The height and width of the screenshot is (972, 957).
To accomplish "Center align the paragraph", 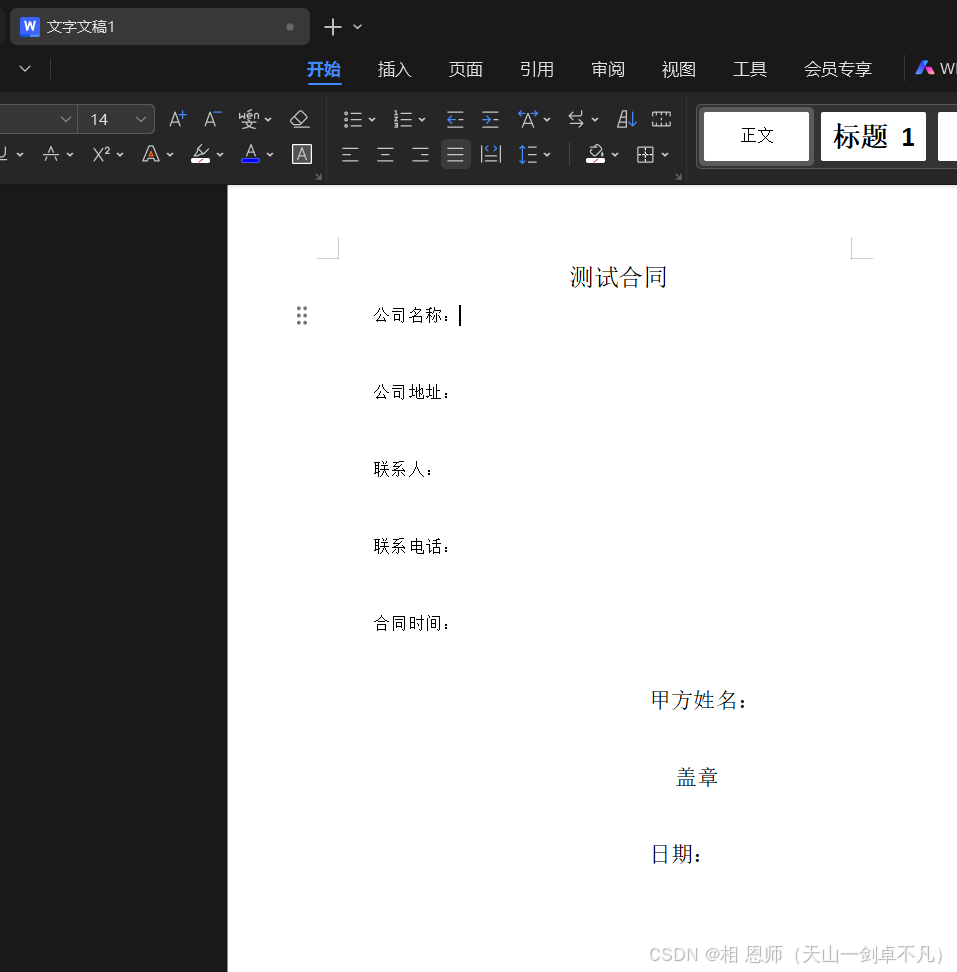I will click(x=385, y=154).
